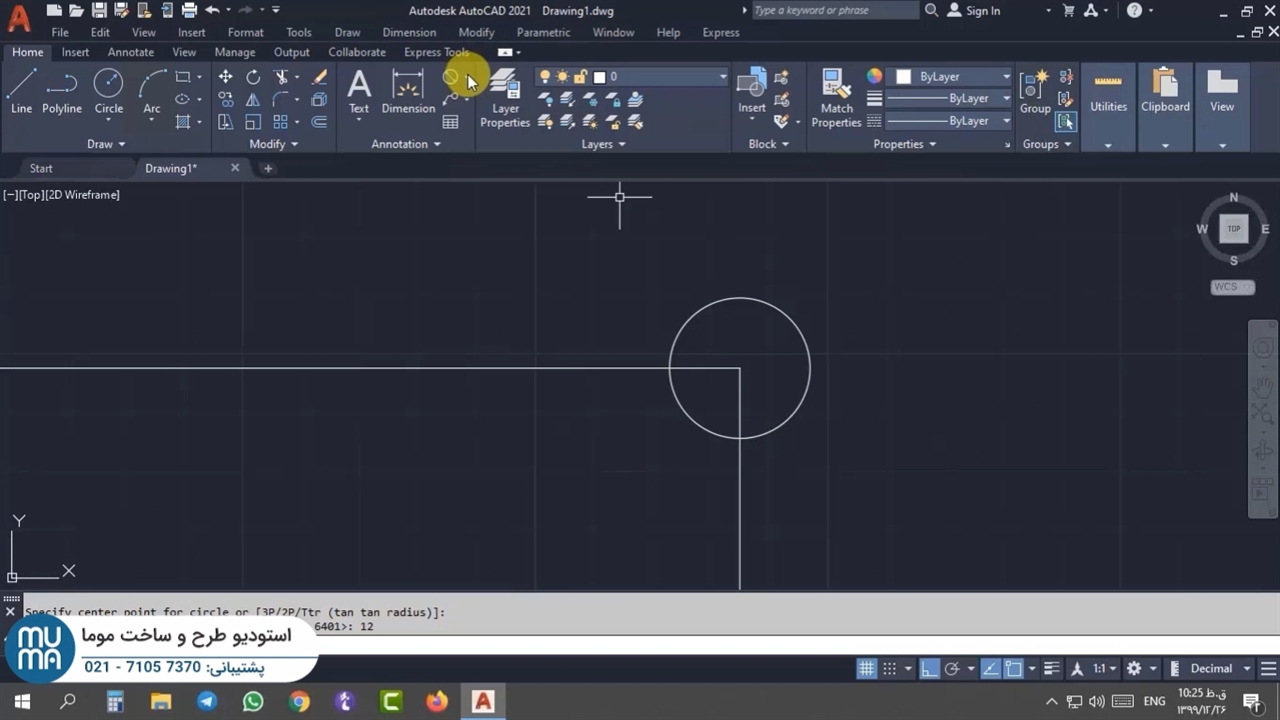The image size is (1280, 720).
Task: Click the Match Properties tool
Action: tap(836, 98)
